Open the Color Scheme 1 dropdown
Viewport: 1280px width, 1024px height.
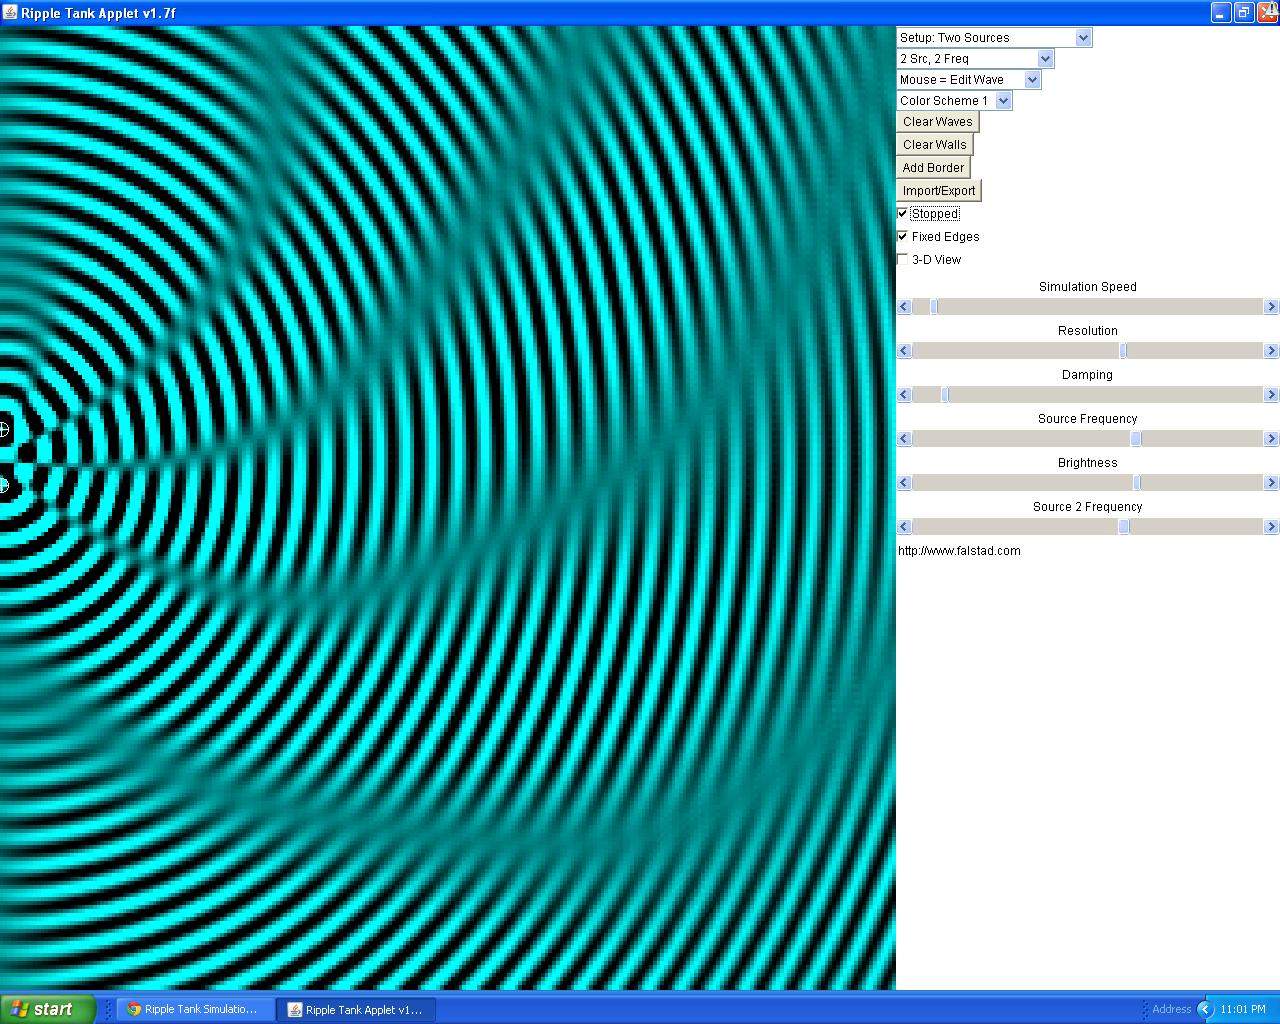(954, 101)
